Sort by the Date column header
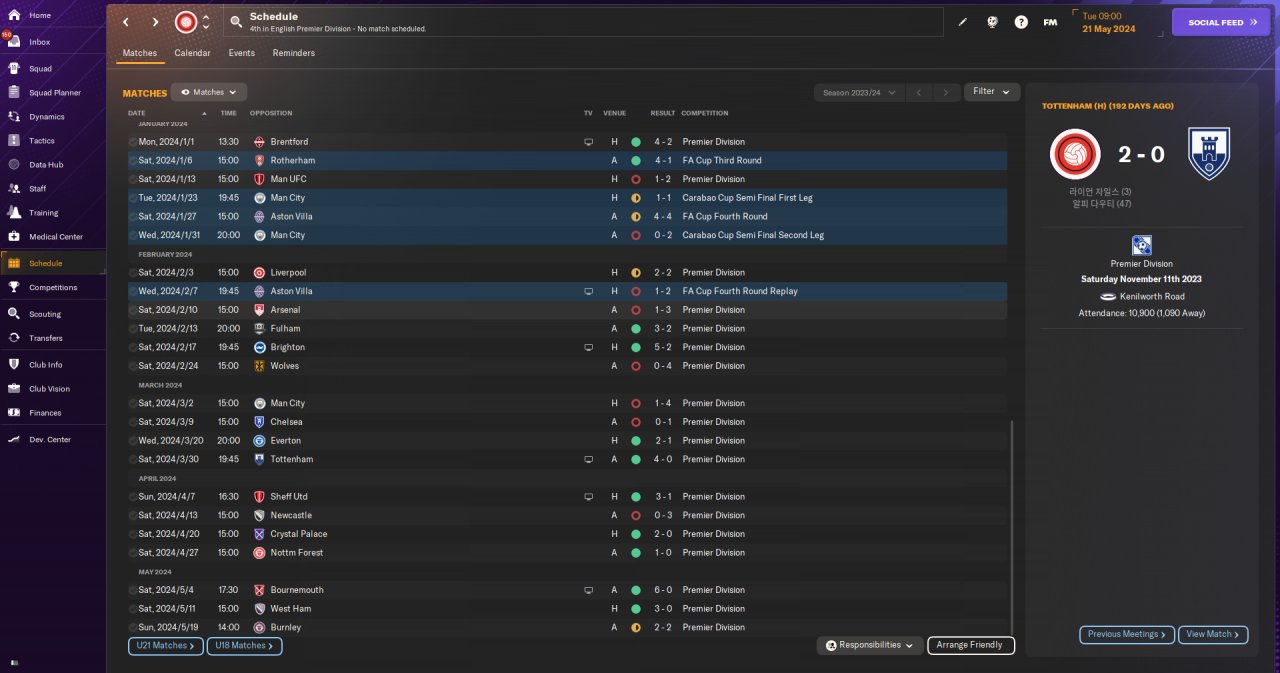The image size is (1280, 673). 137,113
